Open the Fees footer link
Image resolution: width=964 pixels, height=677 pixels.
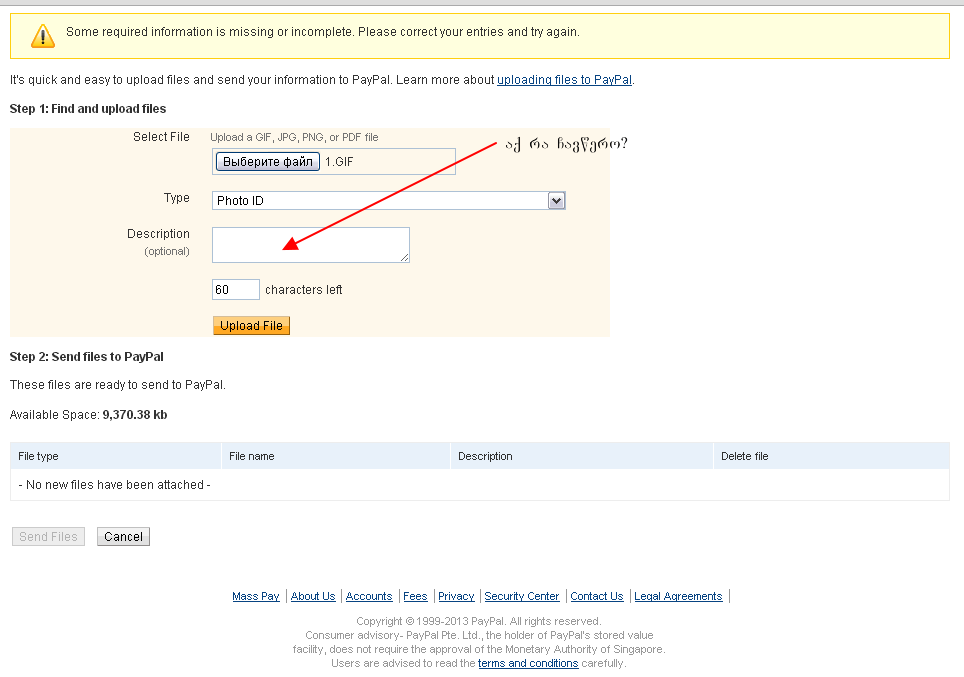415,596
